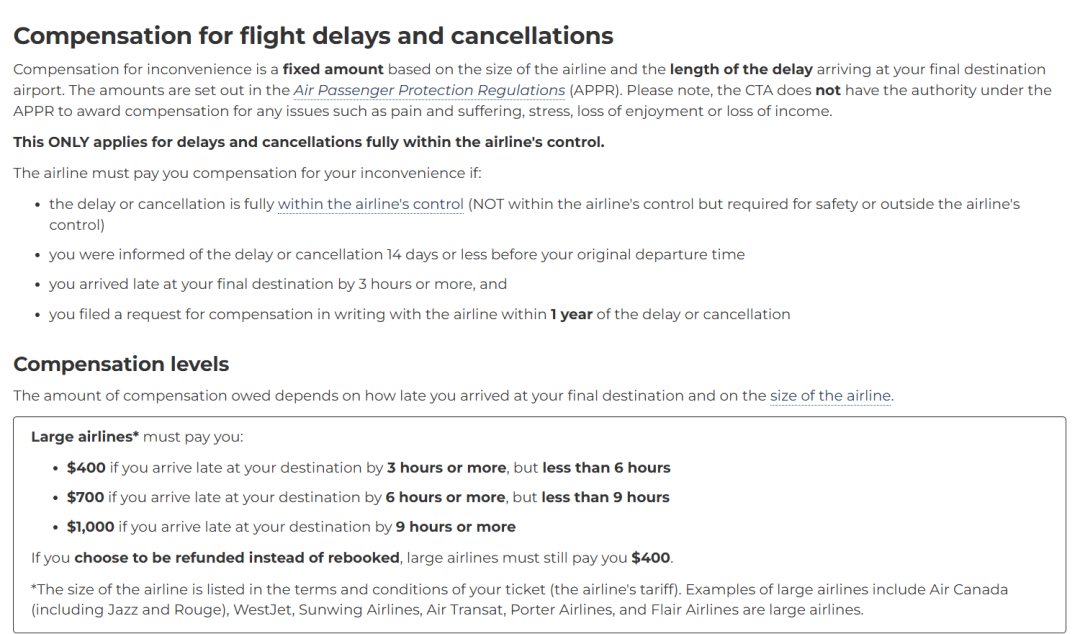Click the "3 hours or more, and" bullet
The height and width of the screenshot is (634, 1080).
pyautogui.click(x=278, y=284)
